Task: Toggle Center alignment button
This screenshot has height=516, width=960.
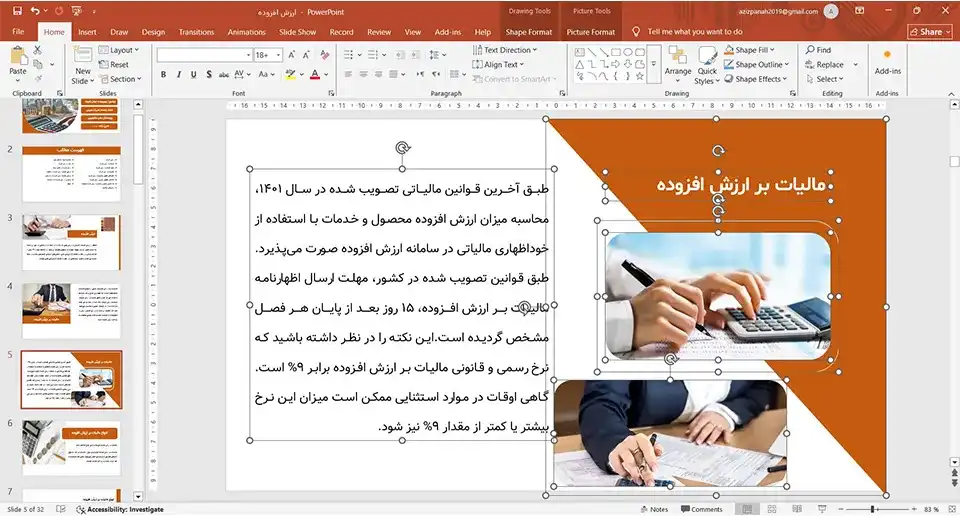Action: pyautogui.click(x=364, y=74)
